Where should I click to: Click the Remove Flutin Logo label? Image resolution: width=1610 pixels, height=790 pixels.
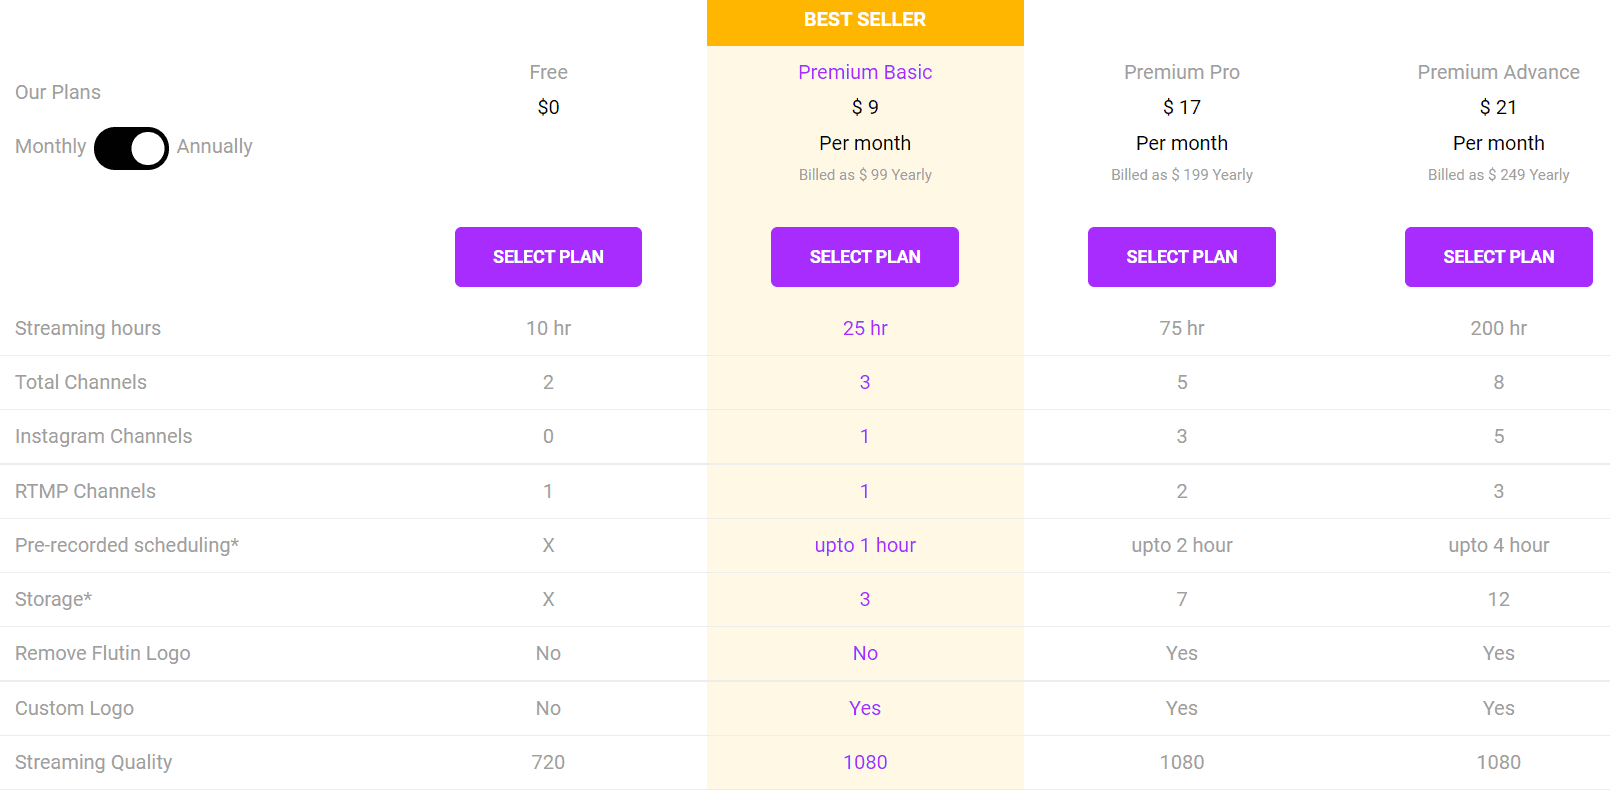tap(102, 653)
